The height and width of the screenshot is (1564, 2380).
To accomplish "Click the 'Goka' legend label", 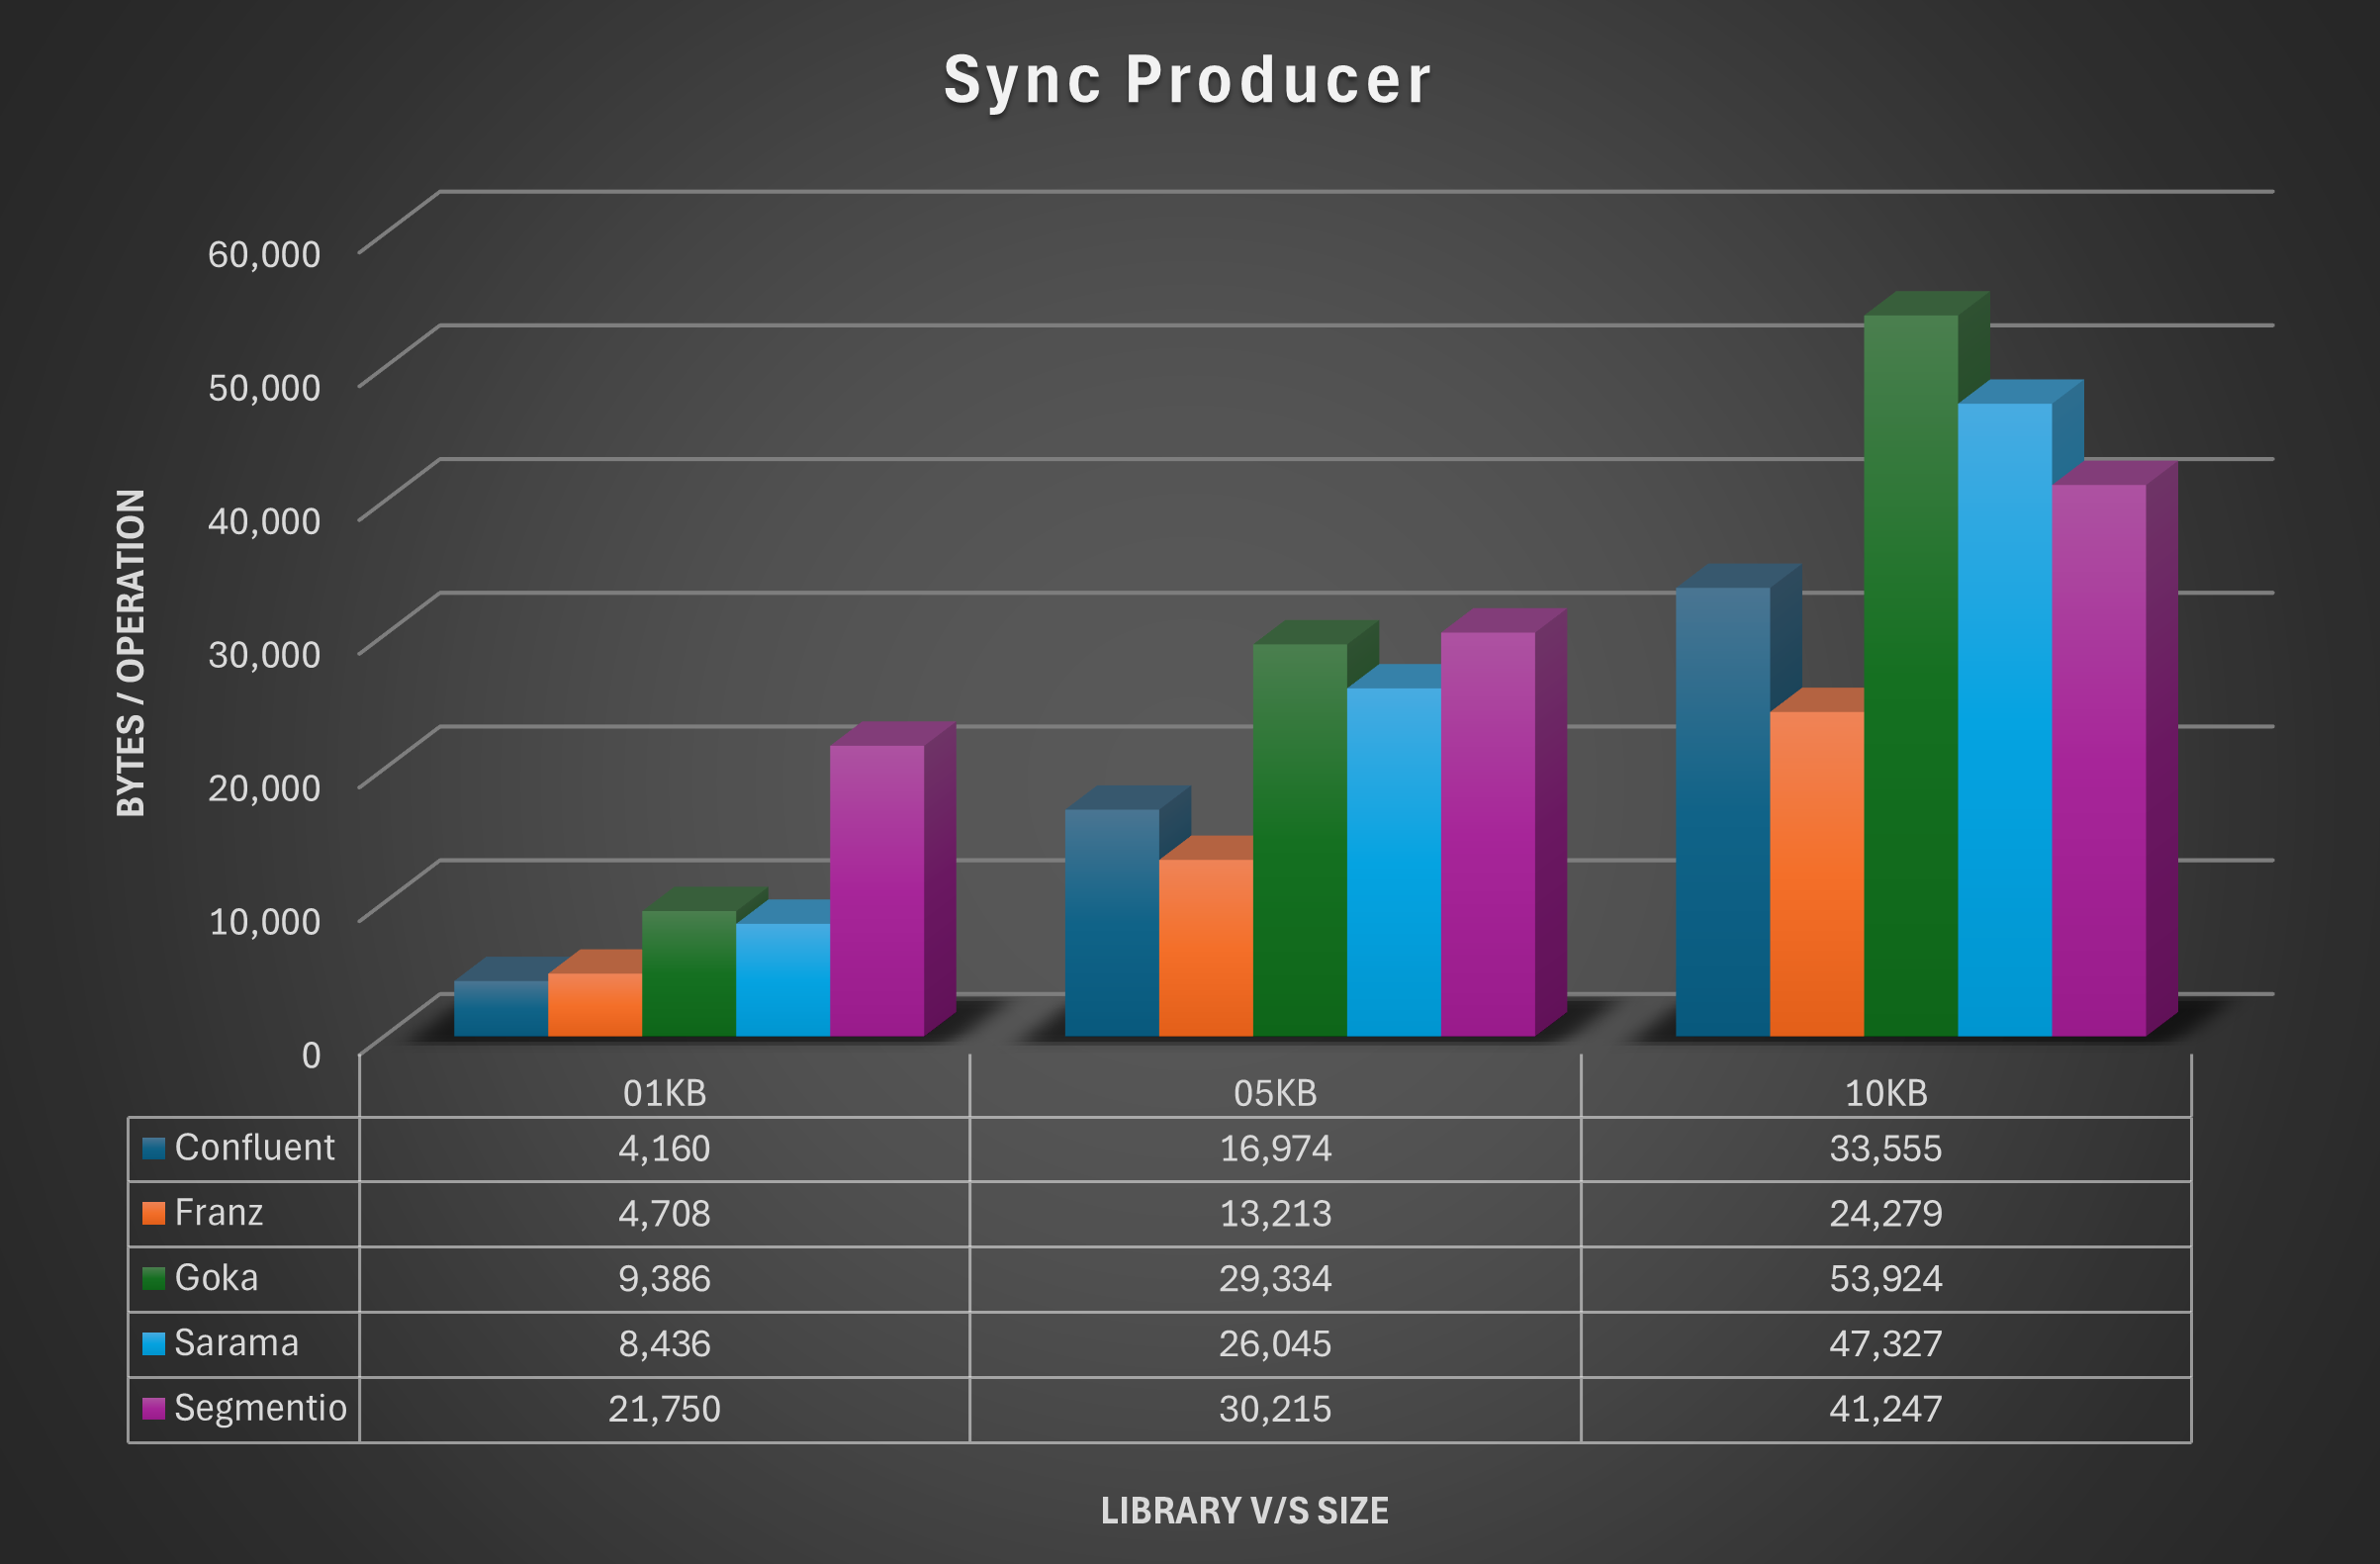I will 216,1277.
